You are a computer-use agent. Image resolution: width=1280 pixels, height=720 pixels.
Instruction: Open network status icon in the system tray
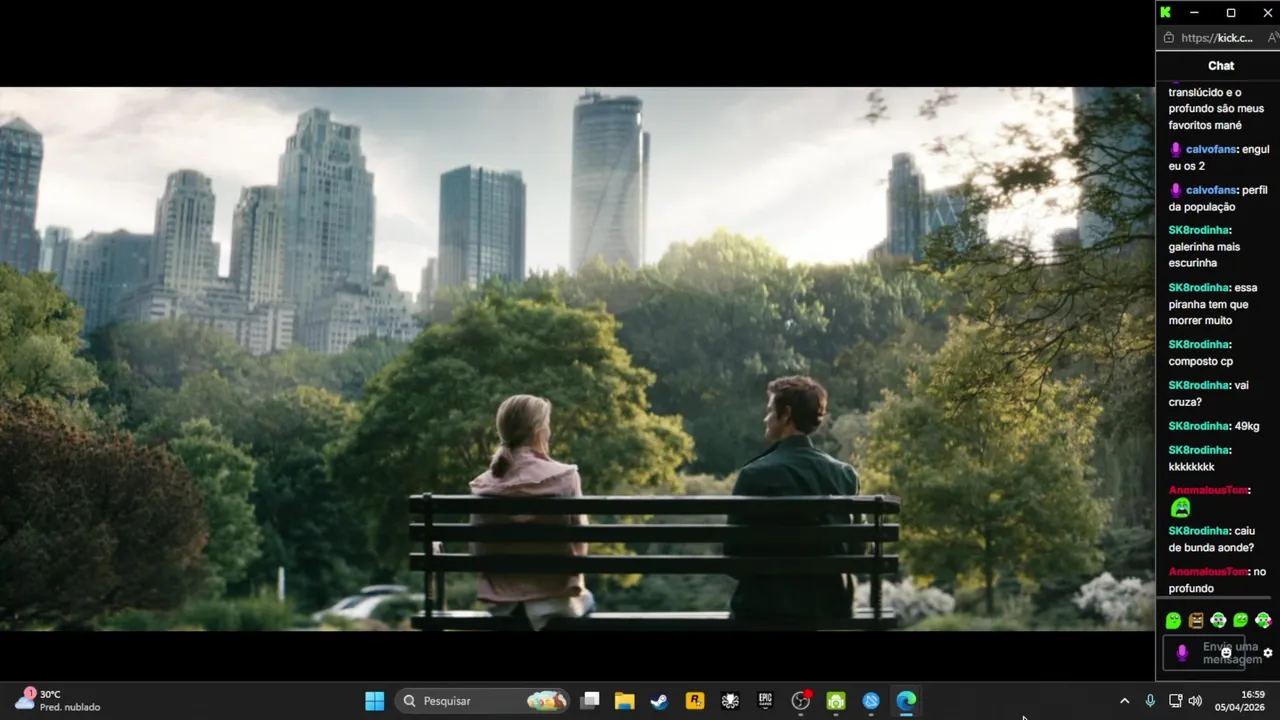pyautogui.click(x=1175, y=701)
